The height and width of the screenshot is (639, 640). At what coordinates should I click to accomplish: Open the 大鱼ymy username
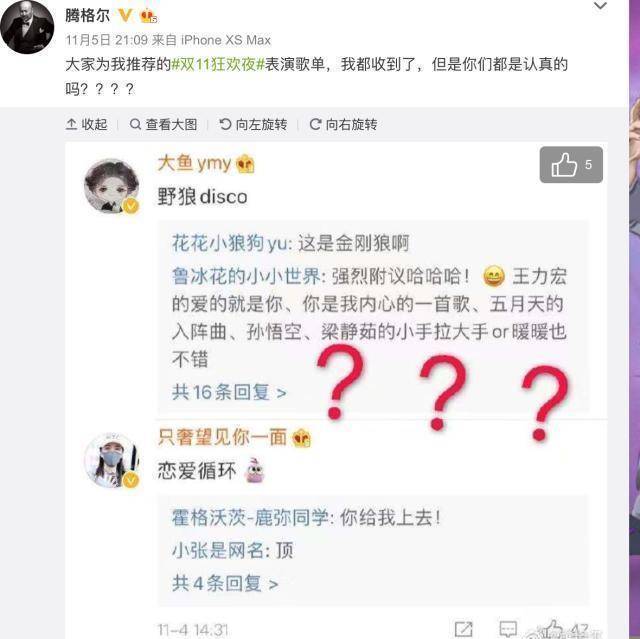[194, 163]
